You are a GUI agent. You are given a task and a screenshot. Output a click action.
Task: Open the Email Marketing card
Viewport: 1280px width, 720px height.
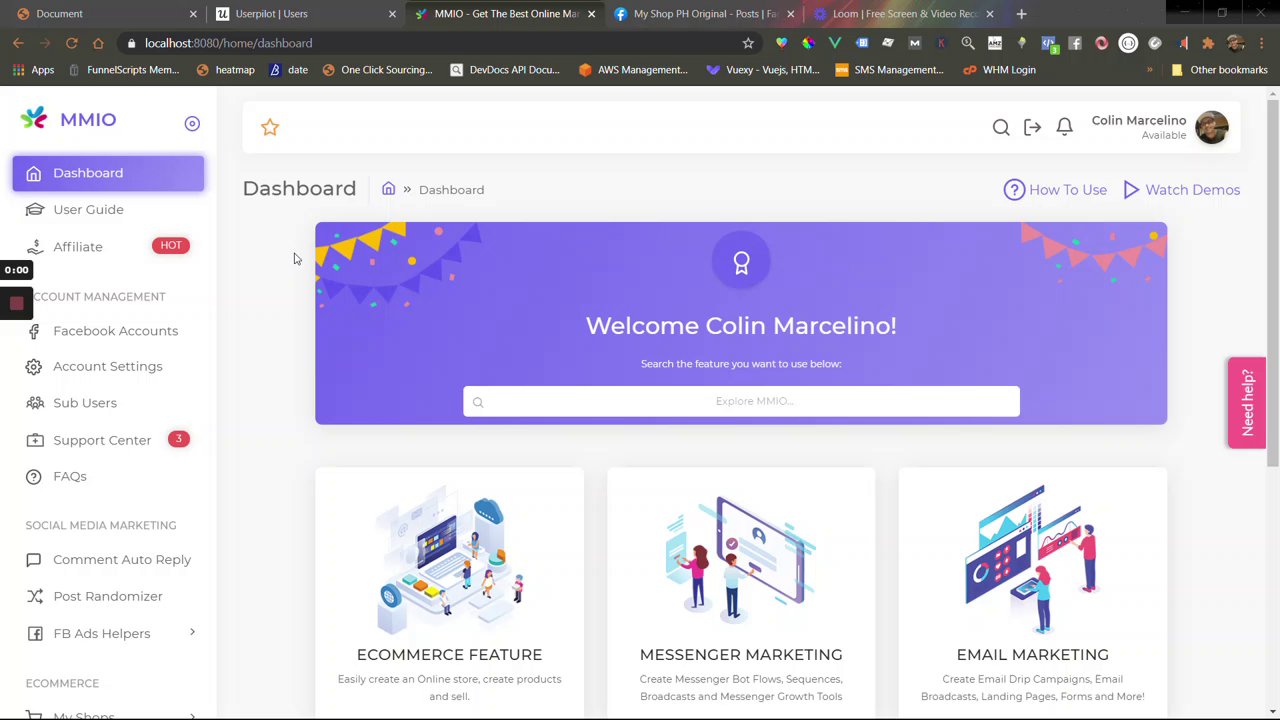coord(1032,593)
